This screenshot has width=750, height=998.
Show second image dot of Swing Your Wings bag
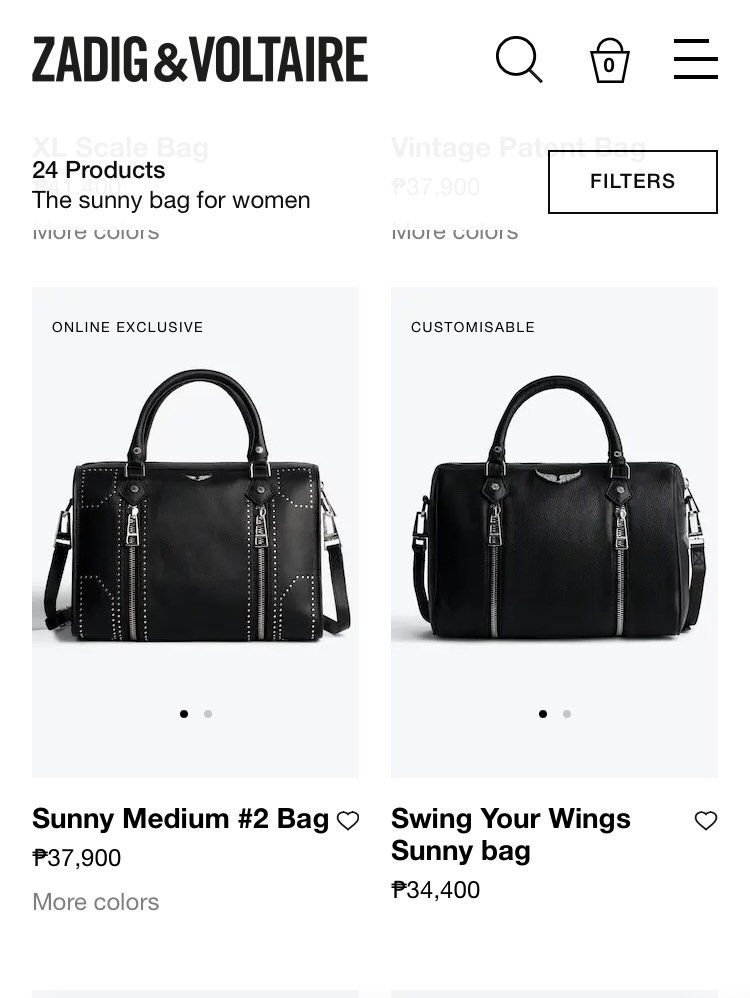[x=567, y=714]
